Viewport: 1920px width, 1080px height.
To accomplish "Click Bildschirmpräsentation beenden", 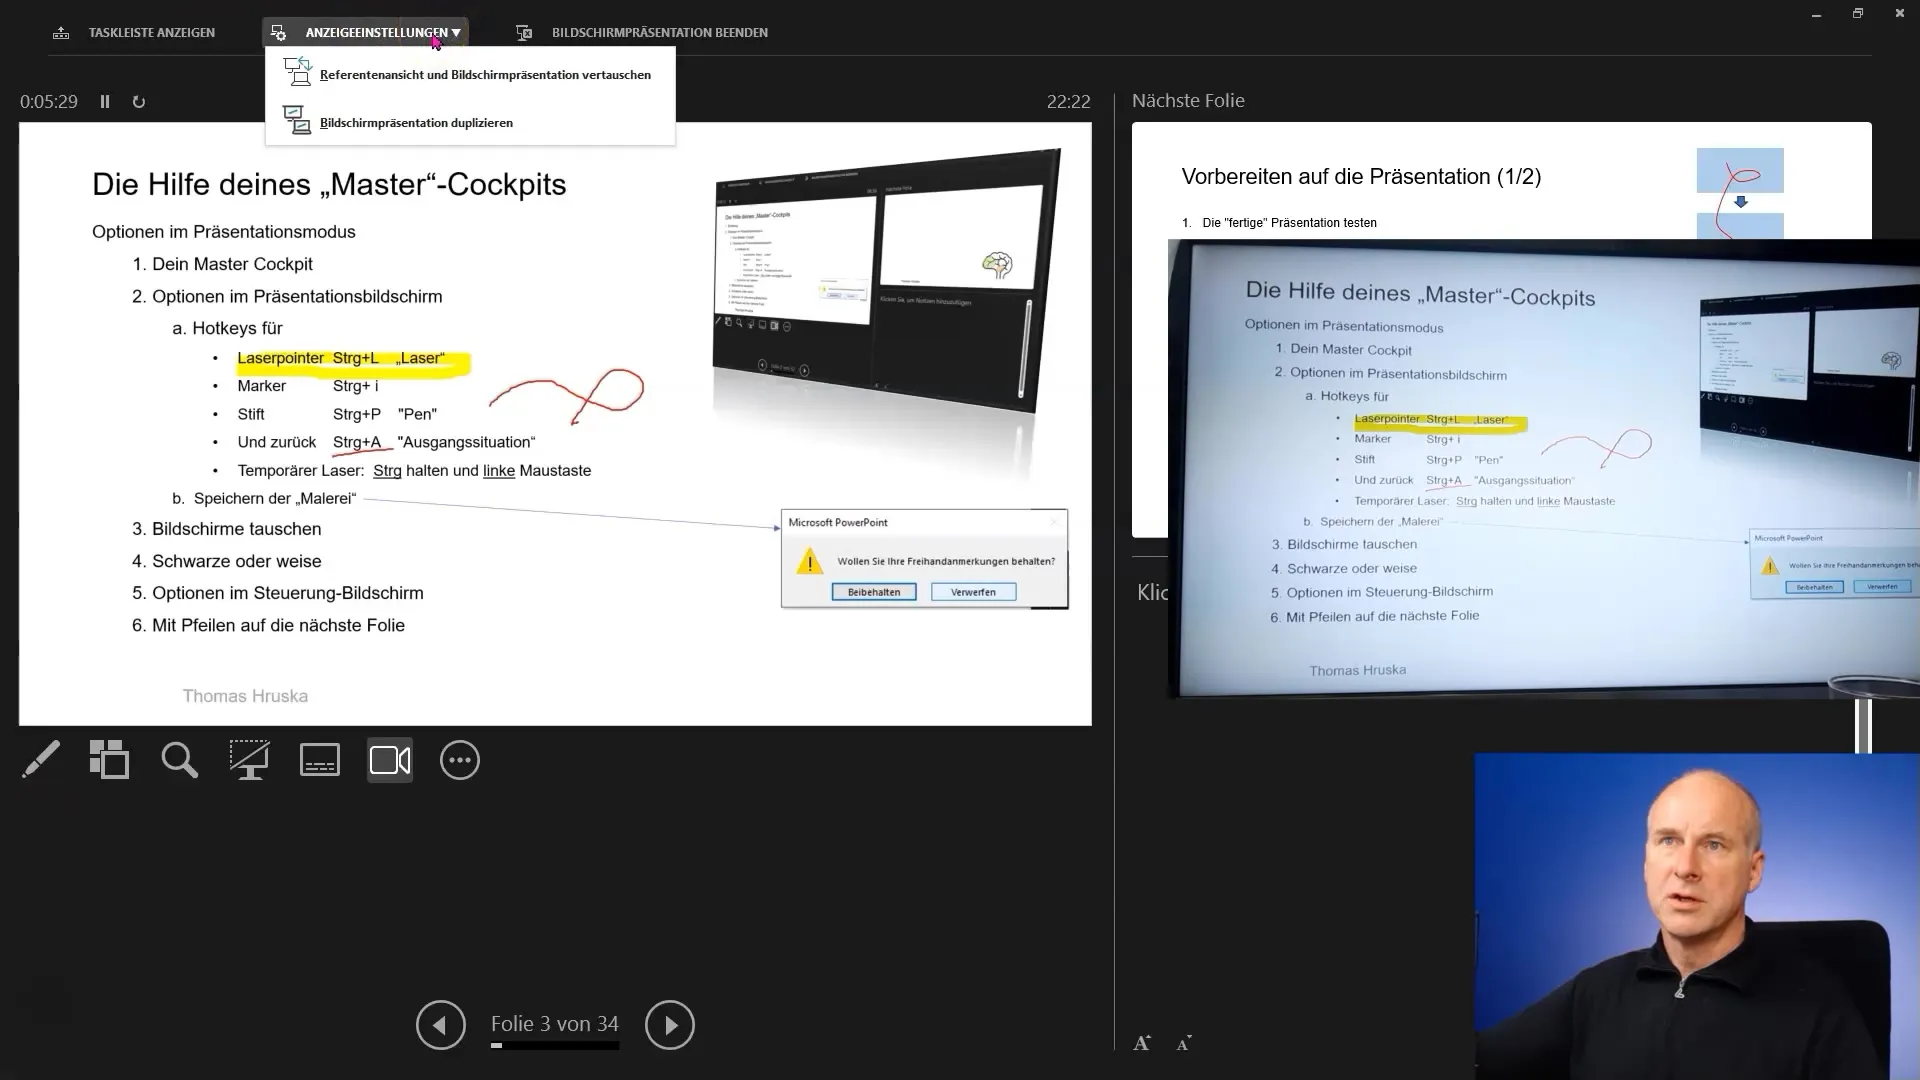I will tap(660, 33).
